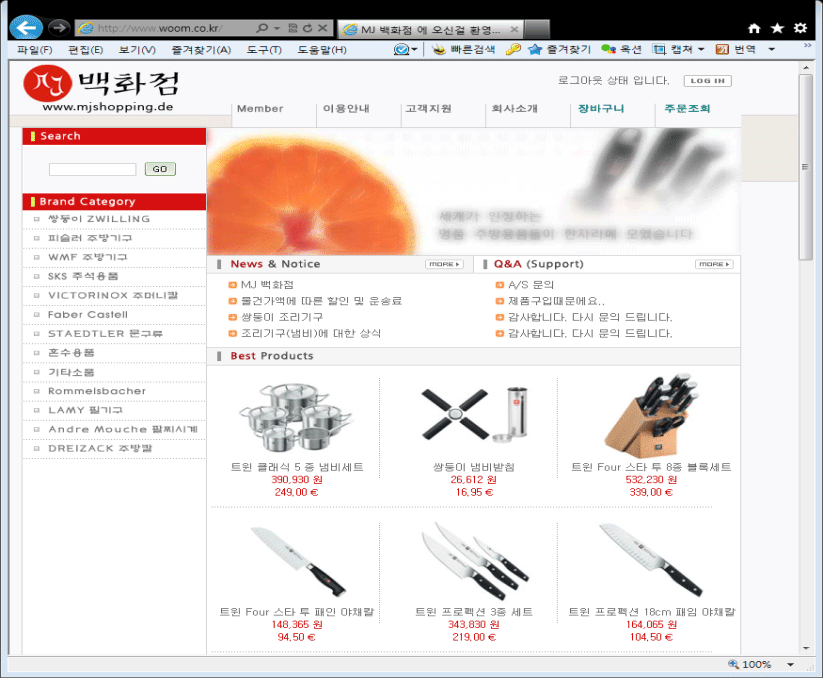Click MORE button for Q&A Support
Screen dimensions: 823x678
(x=714, y=264)
